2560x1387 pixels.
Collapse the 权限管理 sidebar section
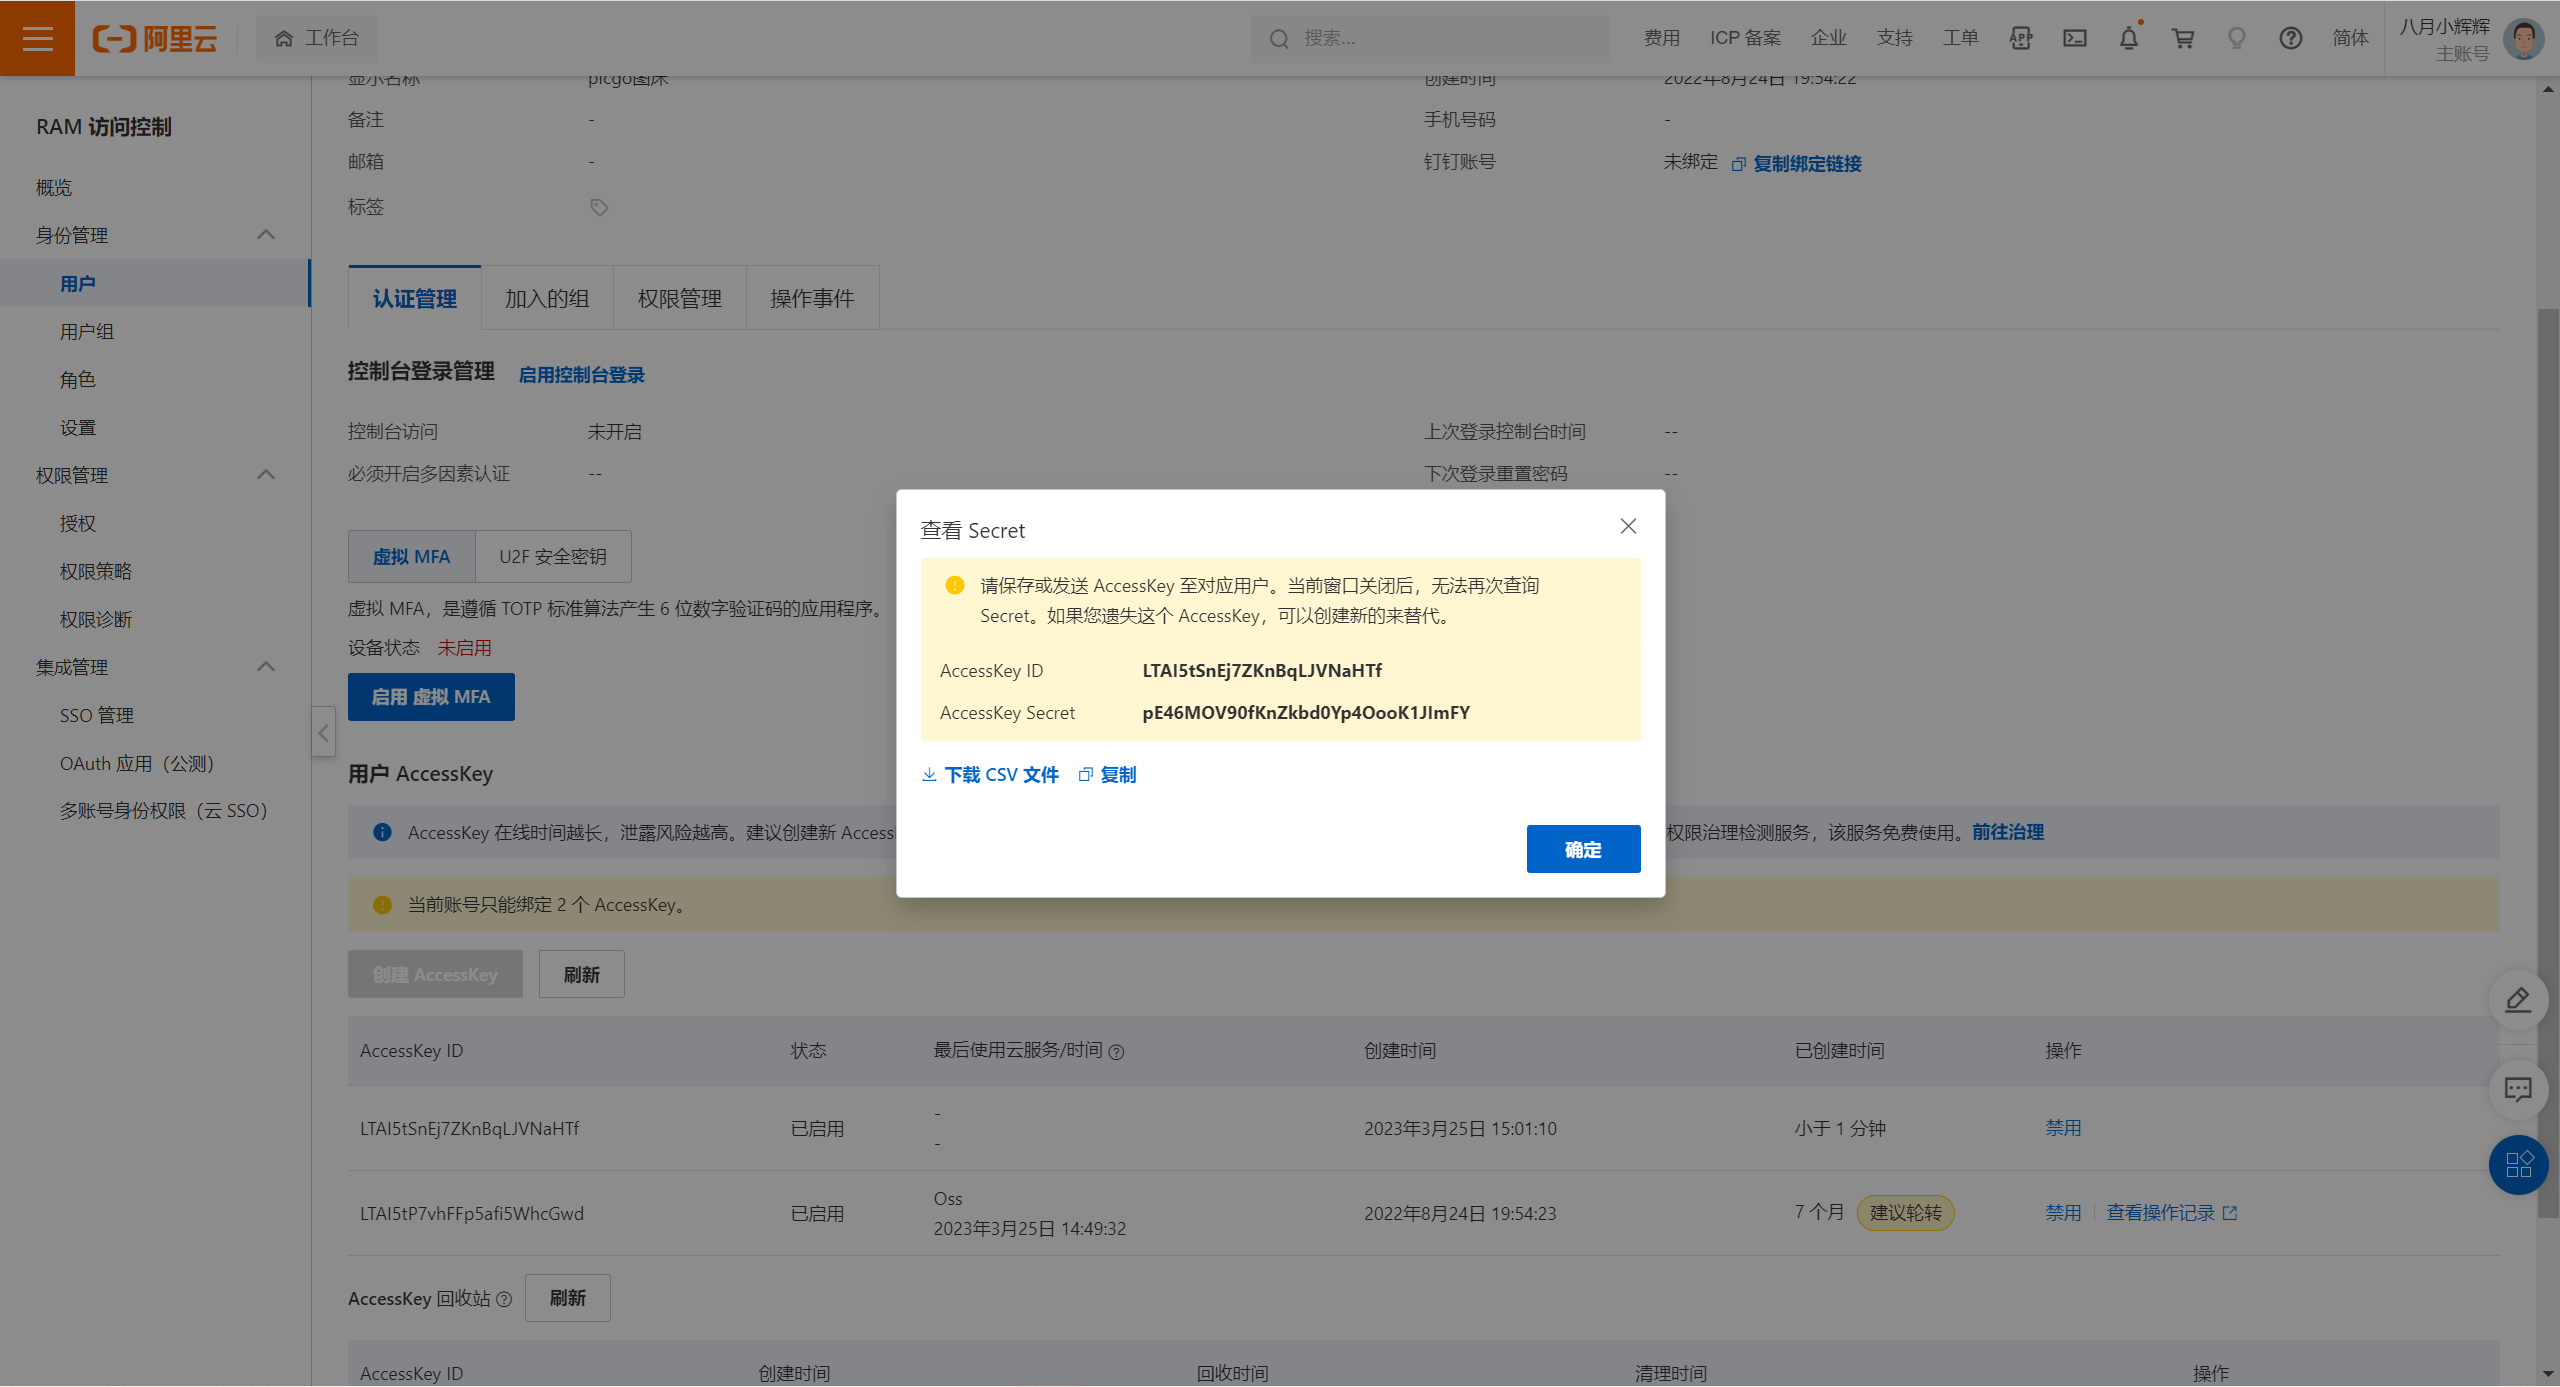pyautogui.click(x=266, y=475)
